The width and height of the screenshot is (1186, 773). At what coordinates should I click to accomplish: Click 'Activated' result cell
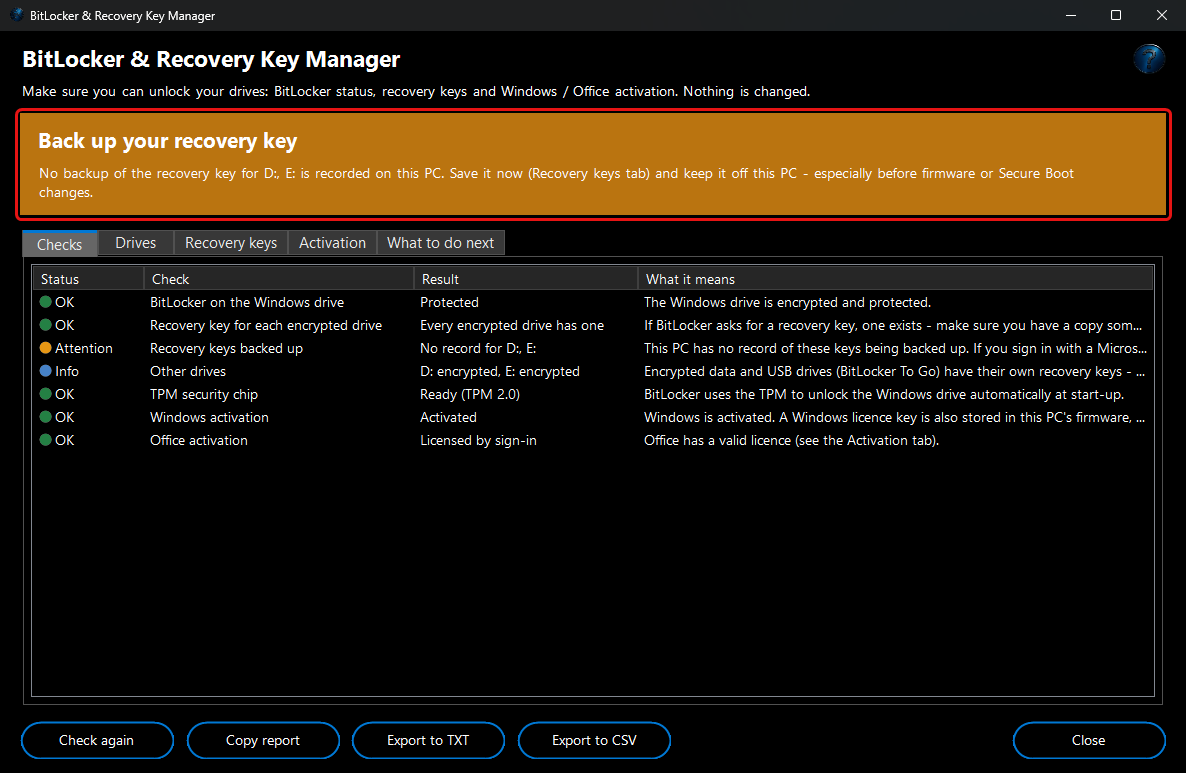tap(448, 417)
